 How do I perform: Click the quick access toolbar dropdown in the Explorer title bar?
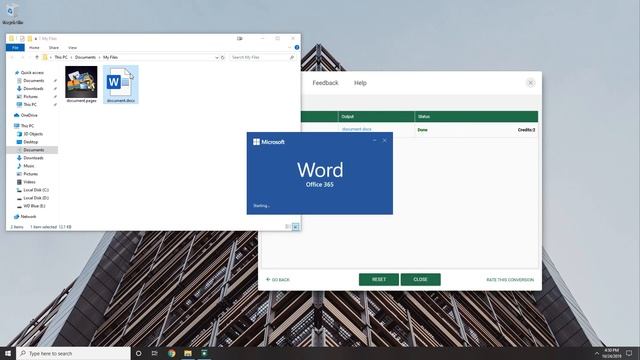click(36, 39)
